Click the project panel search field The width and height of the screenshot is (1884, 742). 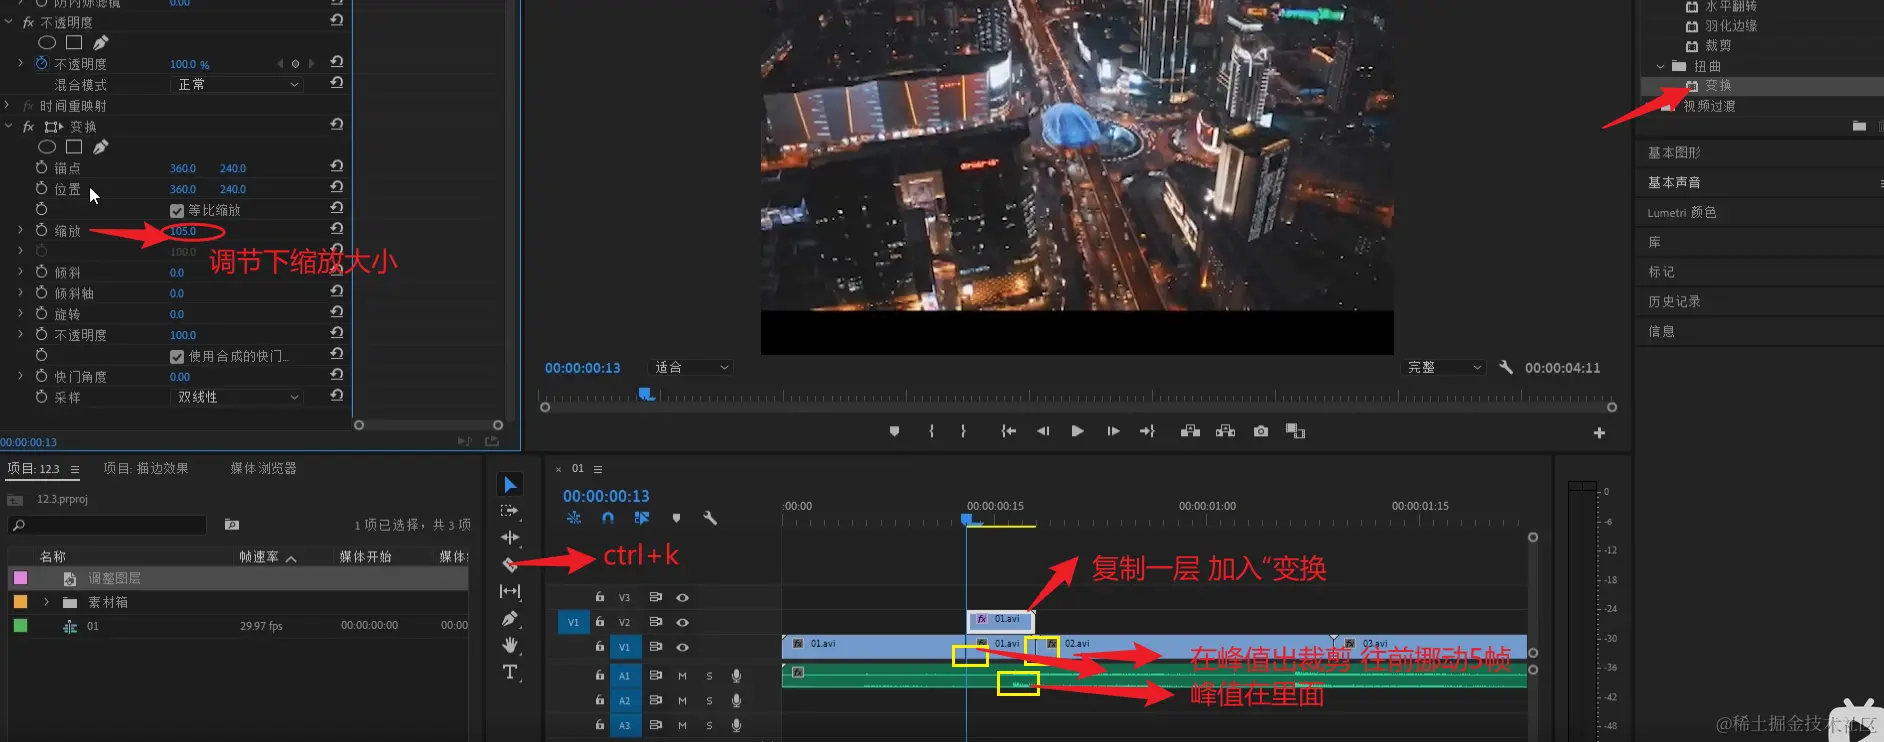[107, 525]
